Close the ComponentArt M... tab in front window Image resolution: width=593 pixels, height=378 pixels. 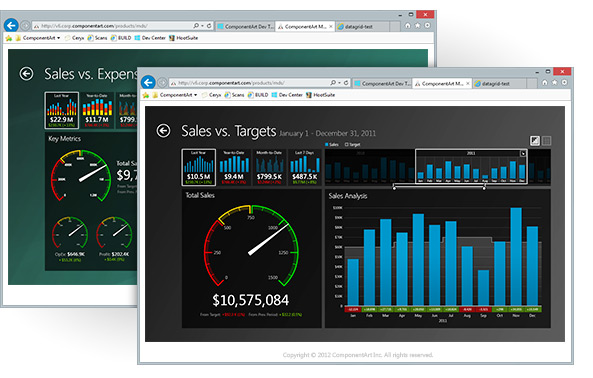(x=468, y=84)
